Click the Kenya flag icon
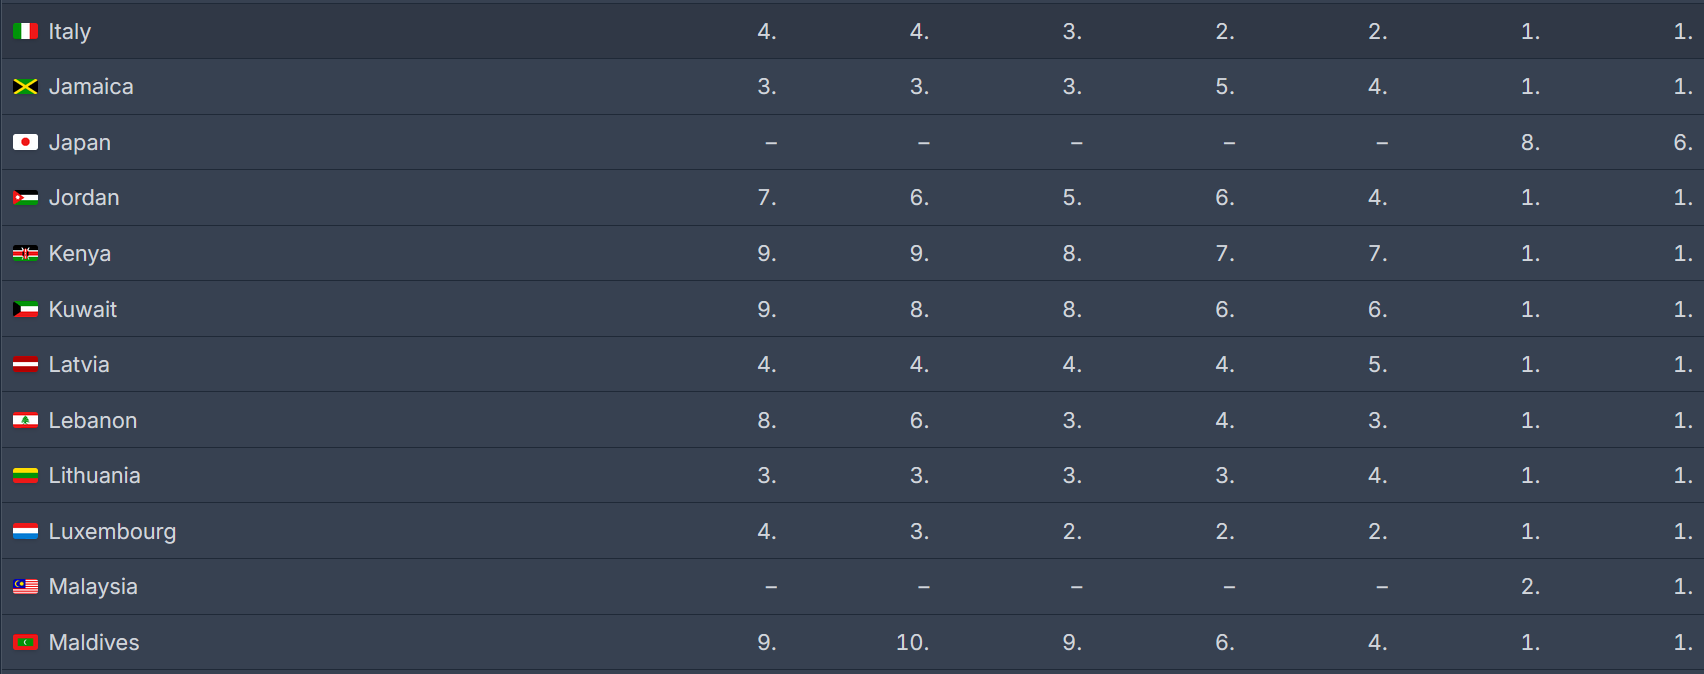Screen dimensions: 1704x674 [x=25, y=254]
